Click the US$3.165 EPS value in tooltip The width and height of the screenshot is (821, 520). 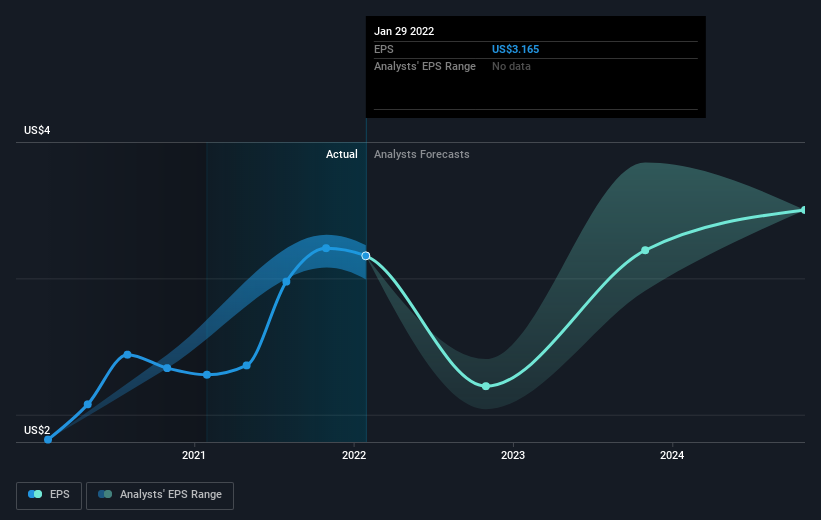[x=515, y=49]
